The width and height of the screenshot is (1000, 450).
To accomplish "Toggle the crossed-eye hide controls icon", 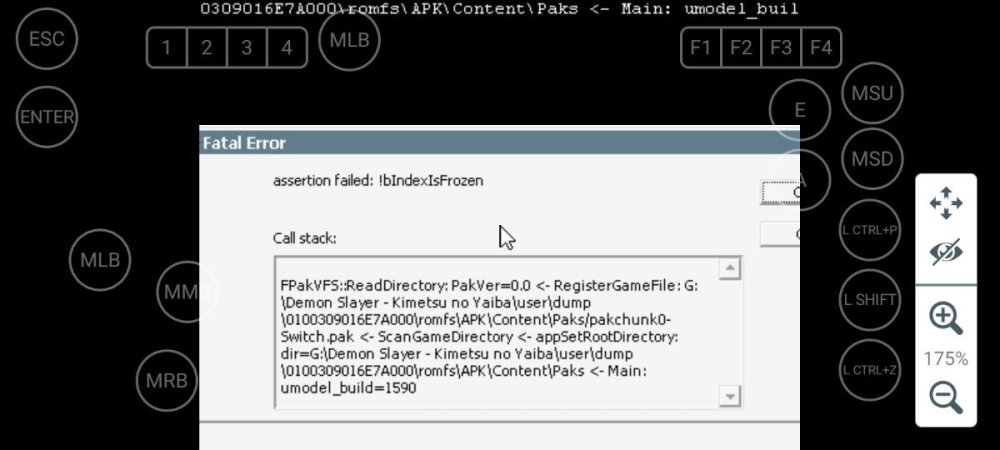I will (x=945, y=252).
